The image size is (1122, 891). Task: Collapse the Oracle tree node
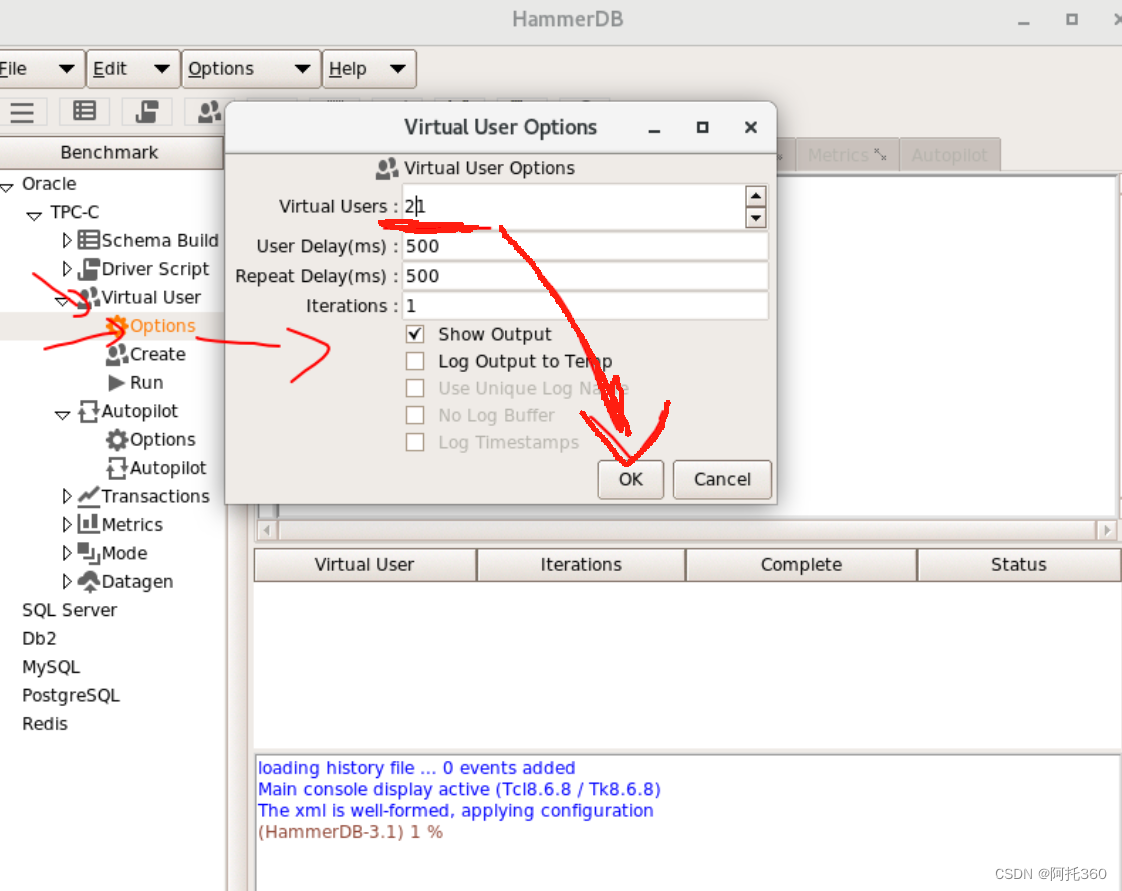(x=7, y=187)
